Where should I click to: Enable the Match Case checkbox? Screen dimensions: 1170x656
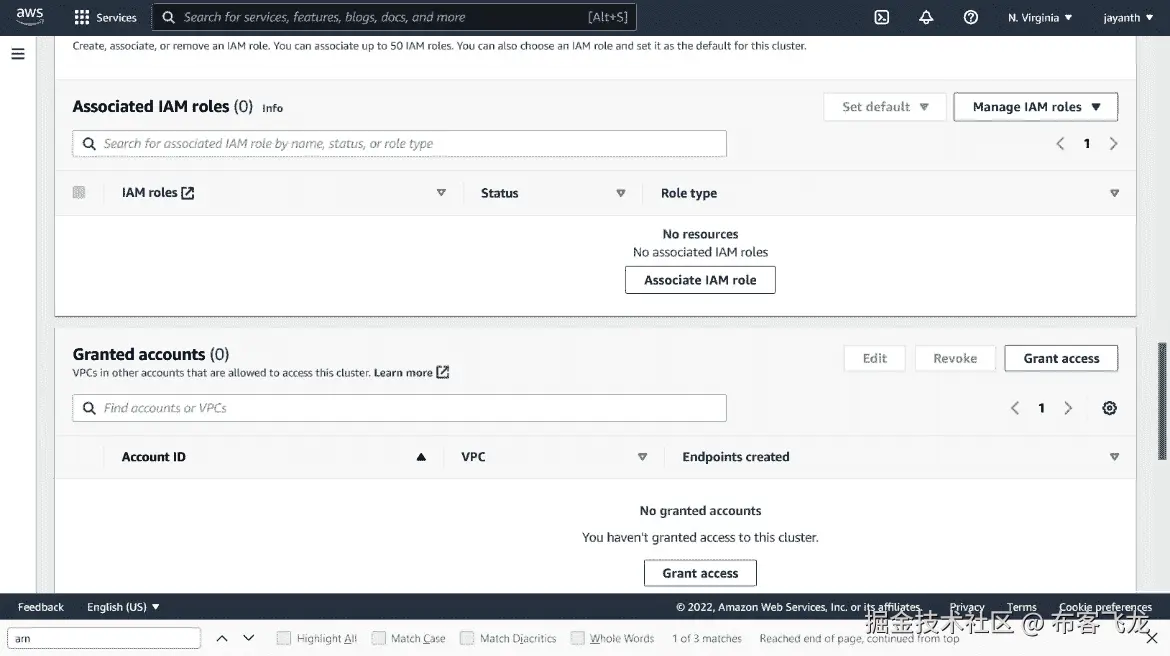pyautogui.click(x=378, y=638)
